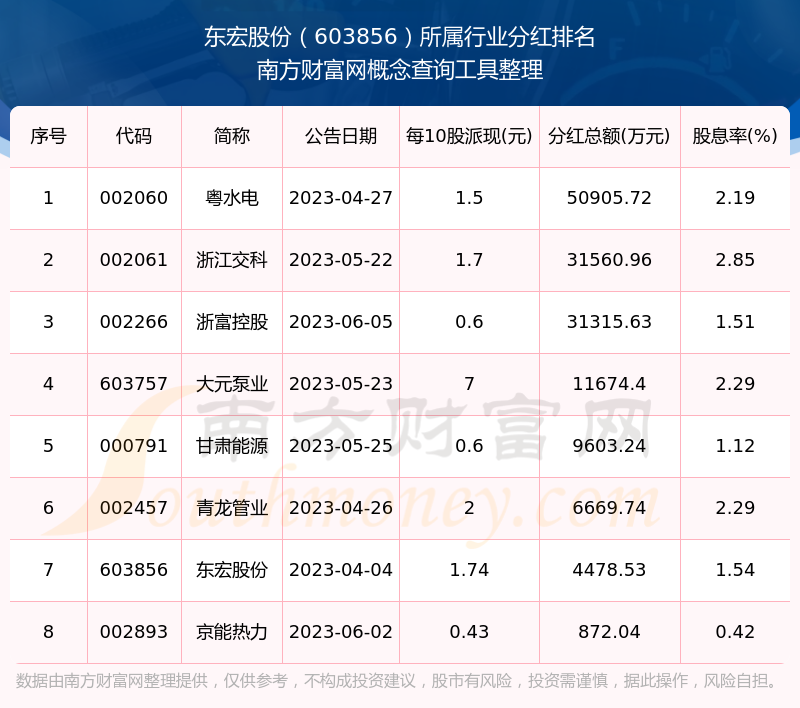Click the title 东宏股份（603856）所属行业分红排名
The width and height of the screenshot is (800, 708).
(x=399, y=37)
